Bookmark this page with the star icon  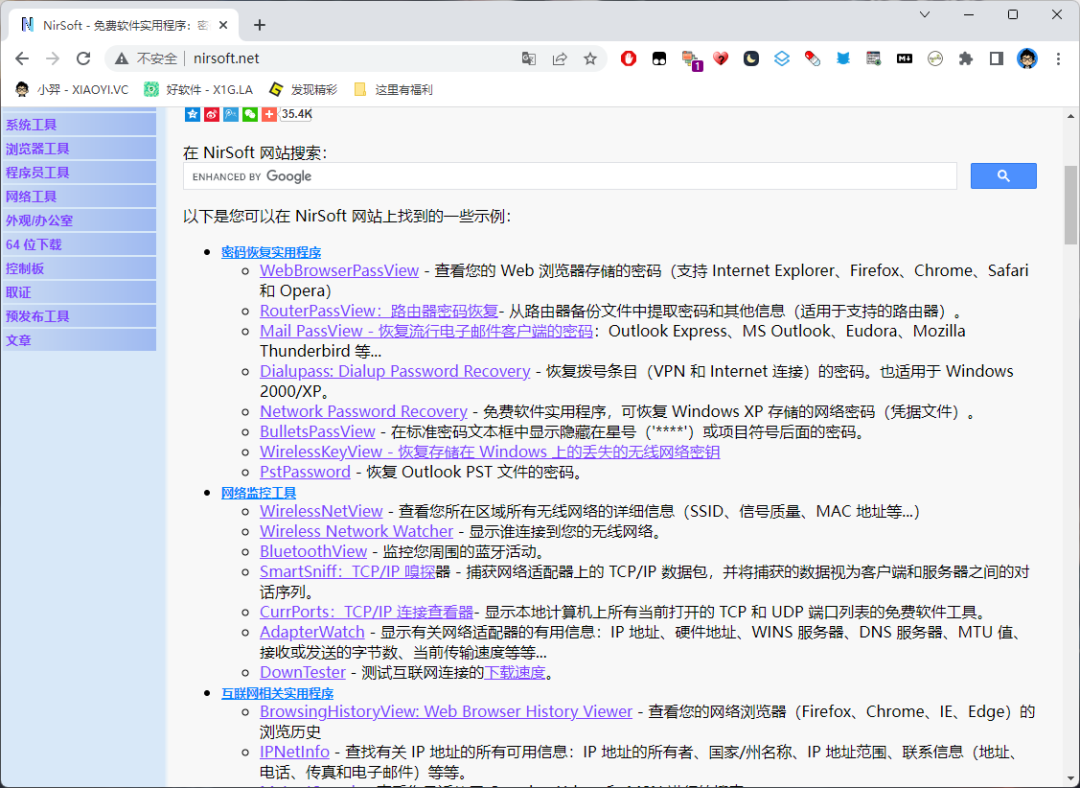590,59
